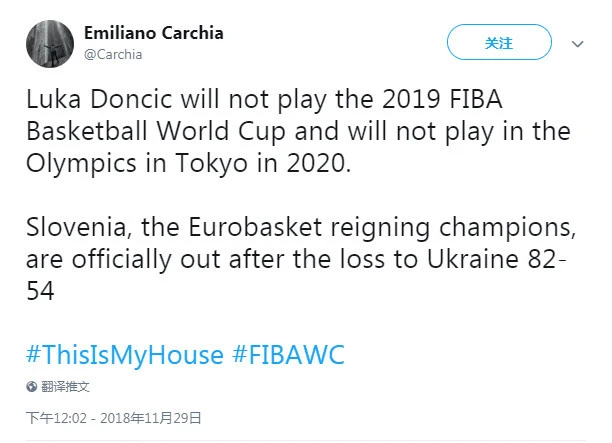The height and width of the screenshot is (443, 612).
Task: Expand the chevron menu next to 关注
Action: click(577, 44)
